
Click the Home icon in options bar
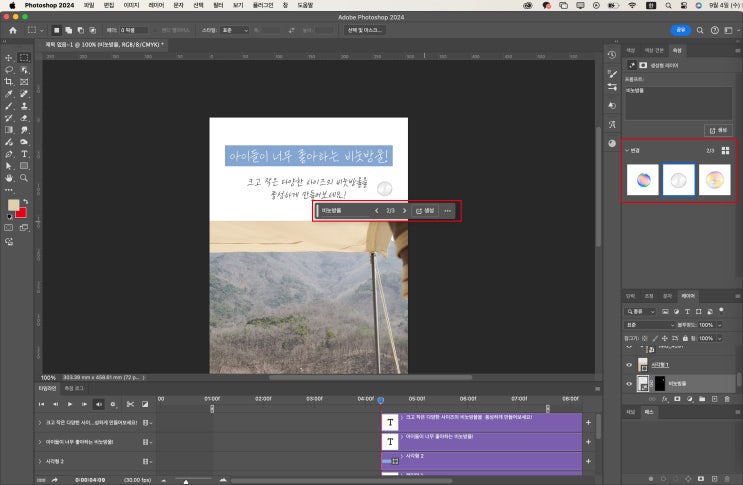(13, 30)
